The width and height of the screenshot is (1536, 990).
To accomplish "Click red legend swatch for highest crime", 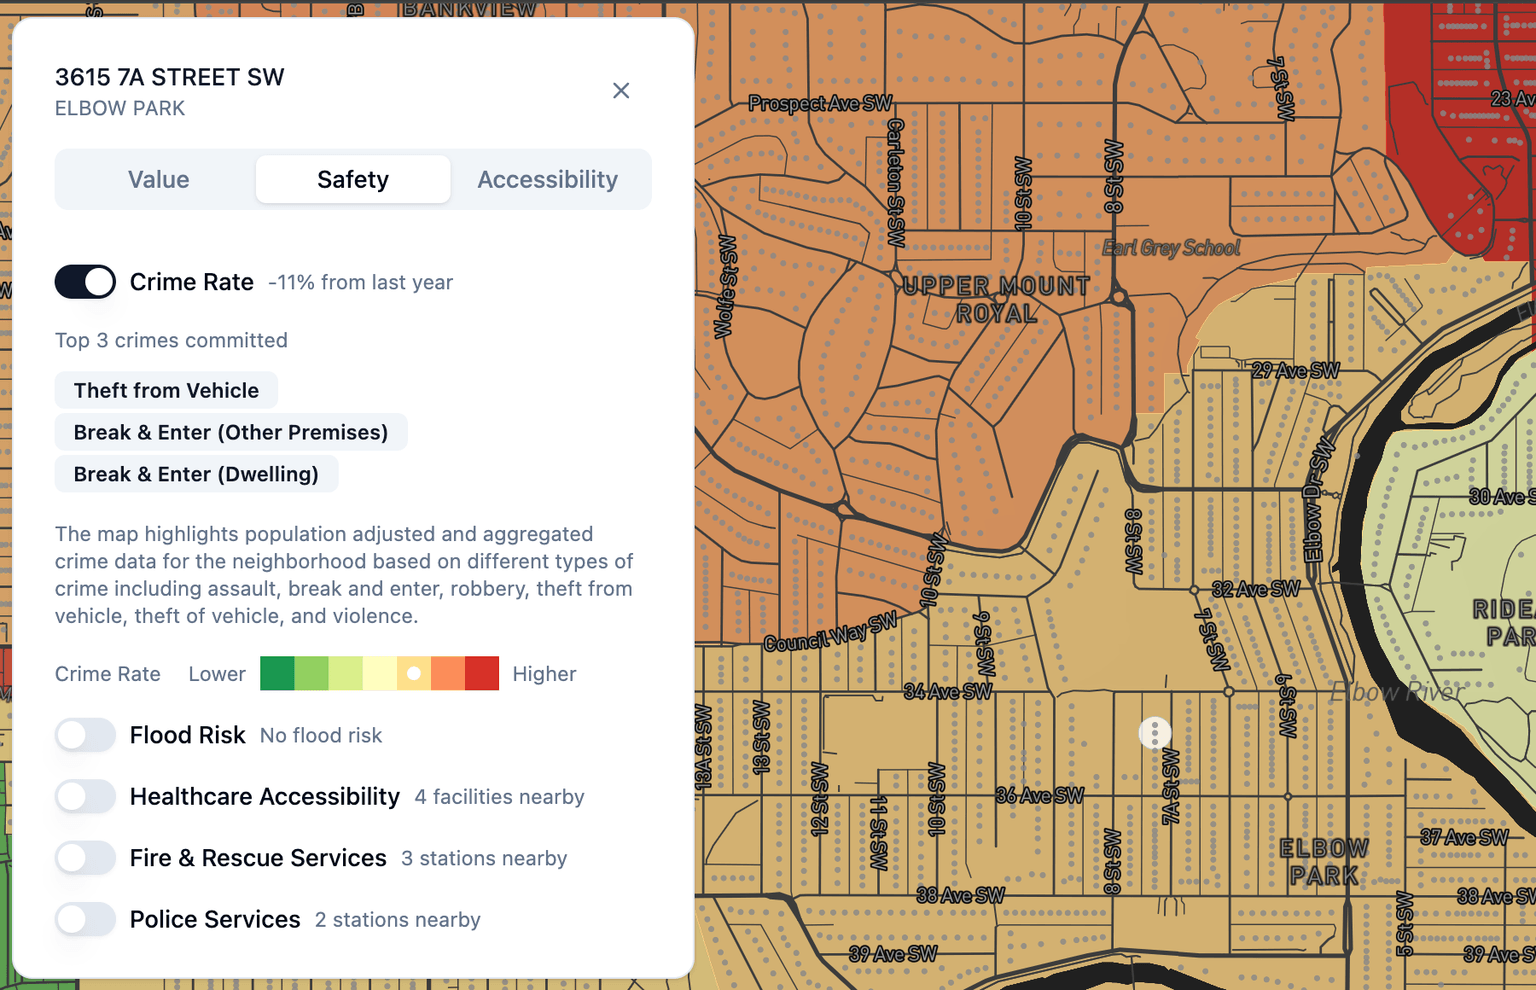I will pyautogui.click(x=482, y=673).
